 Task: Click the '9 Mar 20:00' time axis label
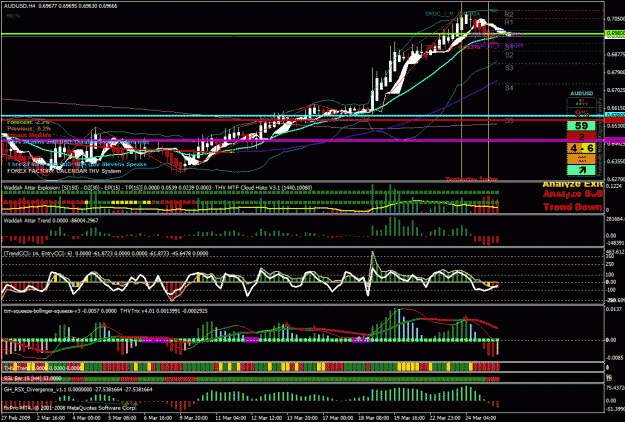tap(194, 418)
